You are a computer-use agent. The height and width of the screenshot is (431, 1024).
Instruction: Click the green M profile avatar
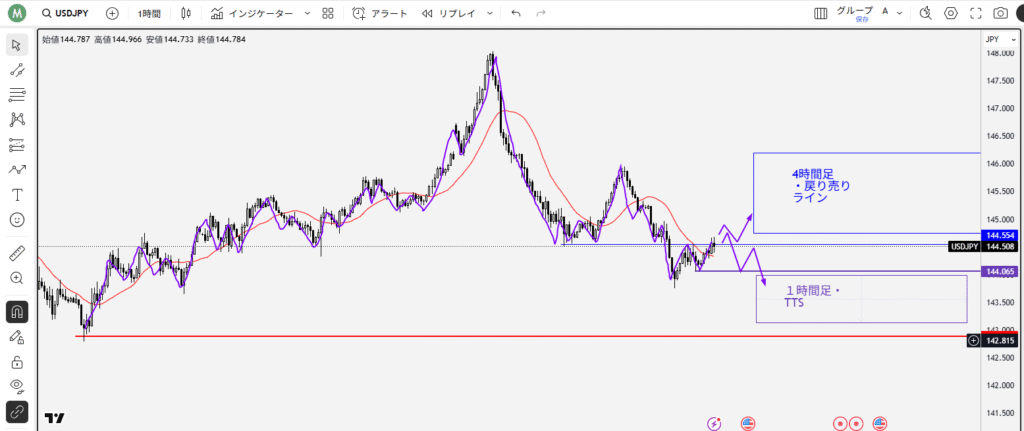coord(17,13)
